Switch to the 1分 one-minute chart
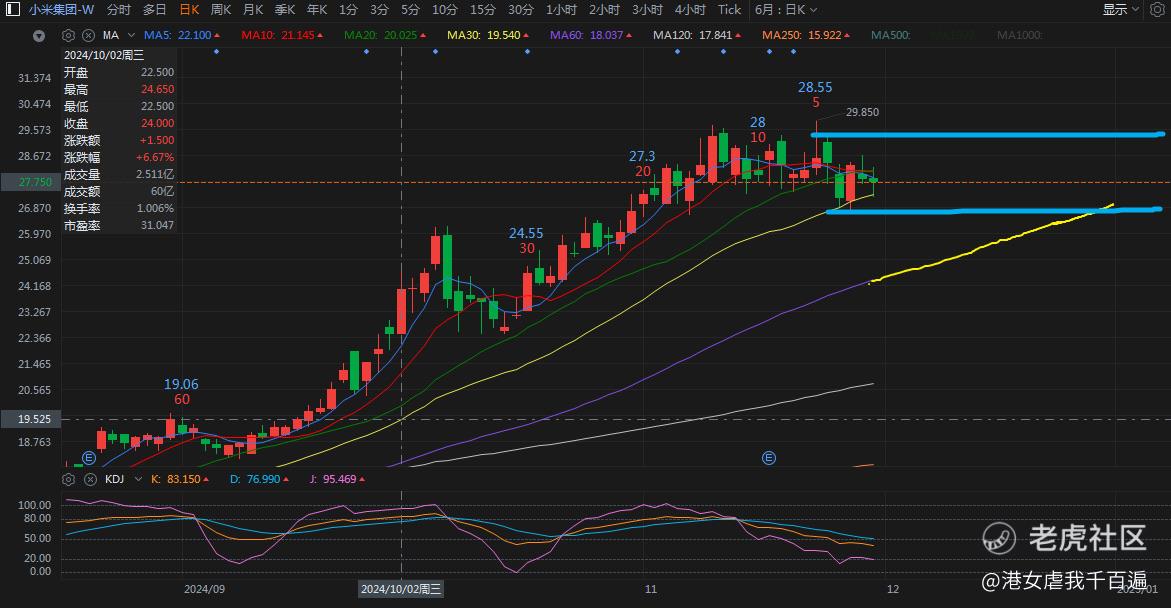This screenshot has width=1171, height=608. pyautogui.click(x=348, y=10)
